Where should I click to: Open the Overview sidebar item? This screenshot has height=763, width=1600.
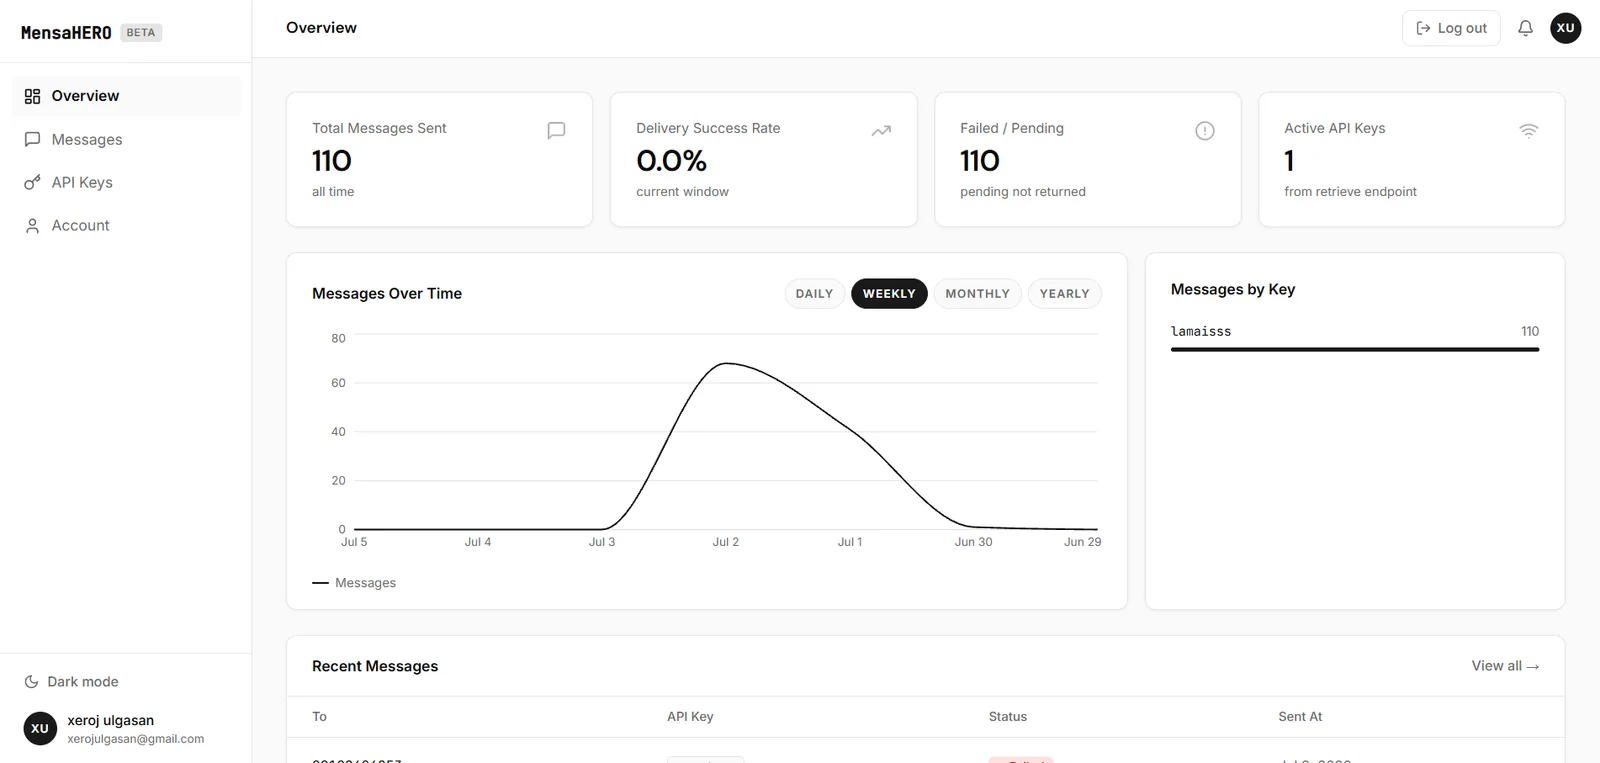point(126,96)
